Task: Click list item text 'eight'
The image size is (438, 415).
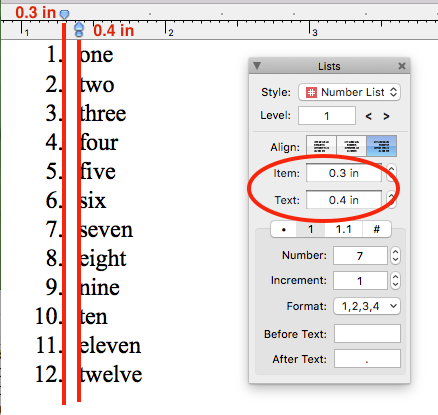Action: pos(103,259)
